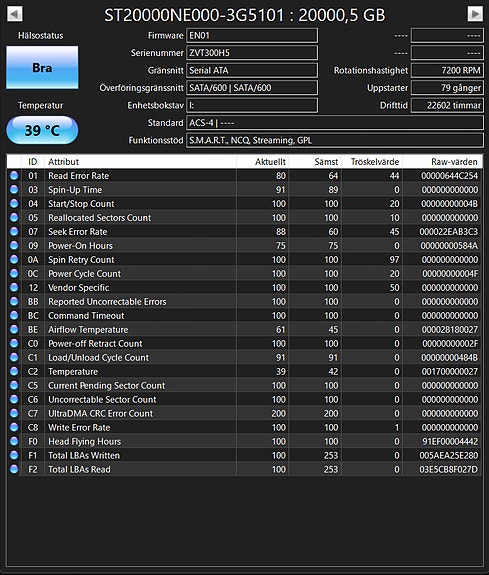Click raw value 00170000027
Screen dimensions: 489x575
[450, 371]
